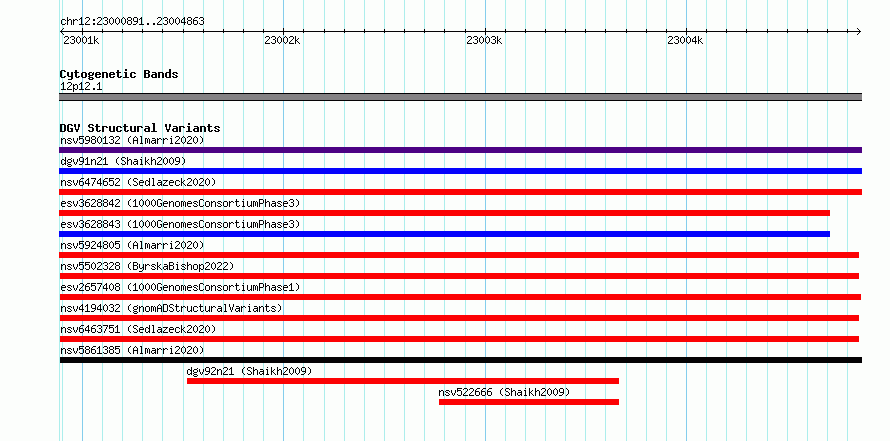Click the red dgv92n21 variant bar
The image size is (890, 441).
[x=403, y=381]
